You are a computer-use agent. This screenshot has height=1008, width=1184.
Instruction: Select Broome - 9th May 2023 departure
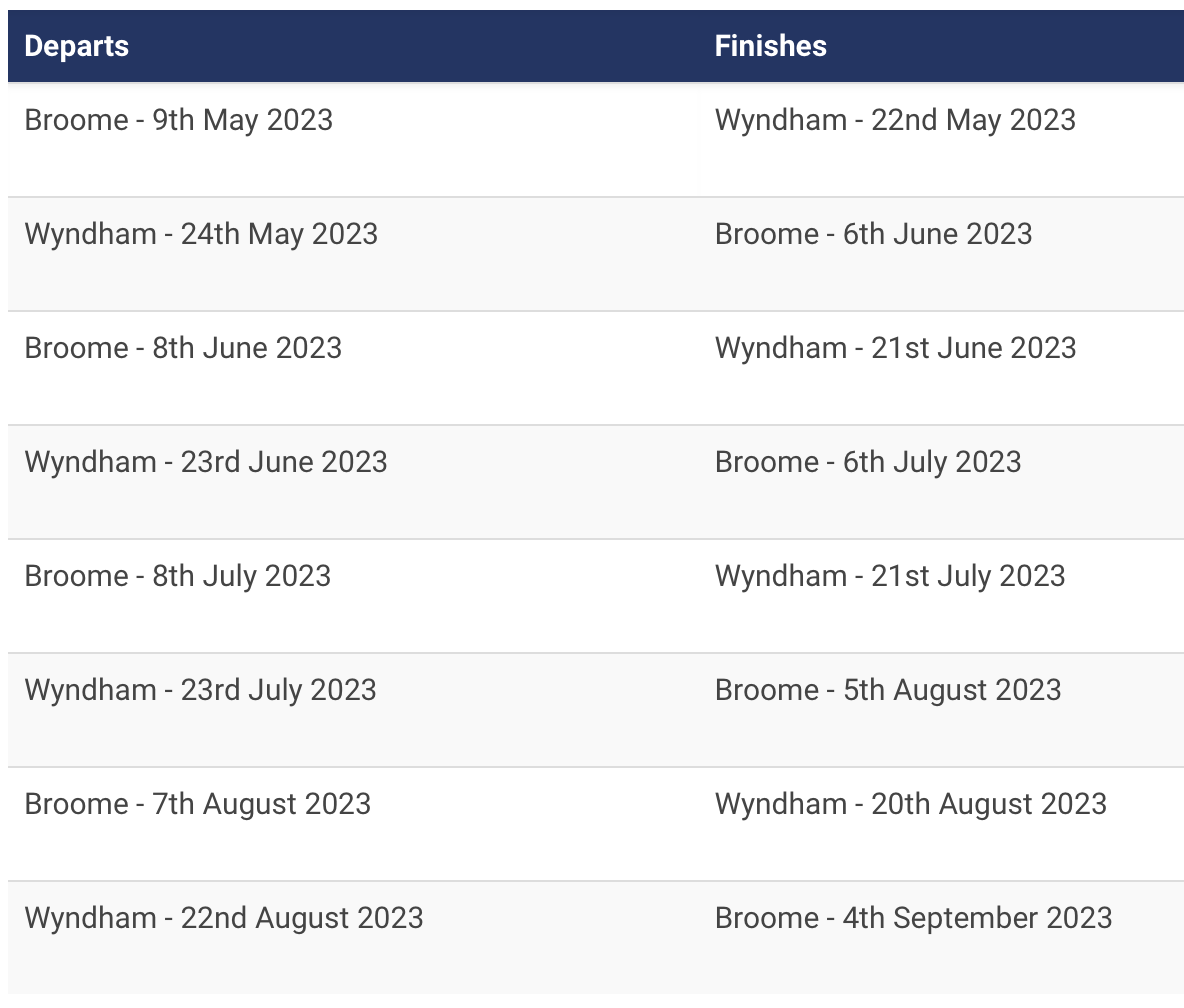178,120
